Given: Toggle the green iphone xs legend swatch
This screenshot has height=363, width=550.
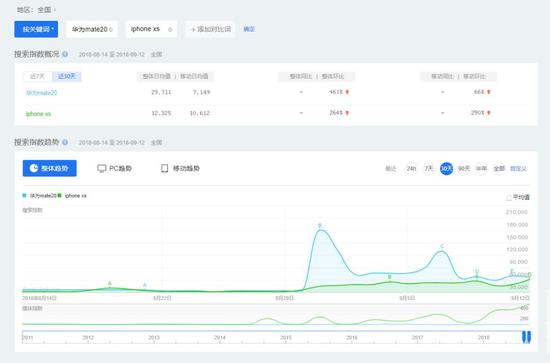Looking at the screenshot, I should point(59,195).
